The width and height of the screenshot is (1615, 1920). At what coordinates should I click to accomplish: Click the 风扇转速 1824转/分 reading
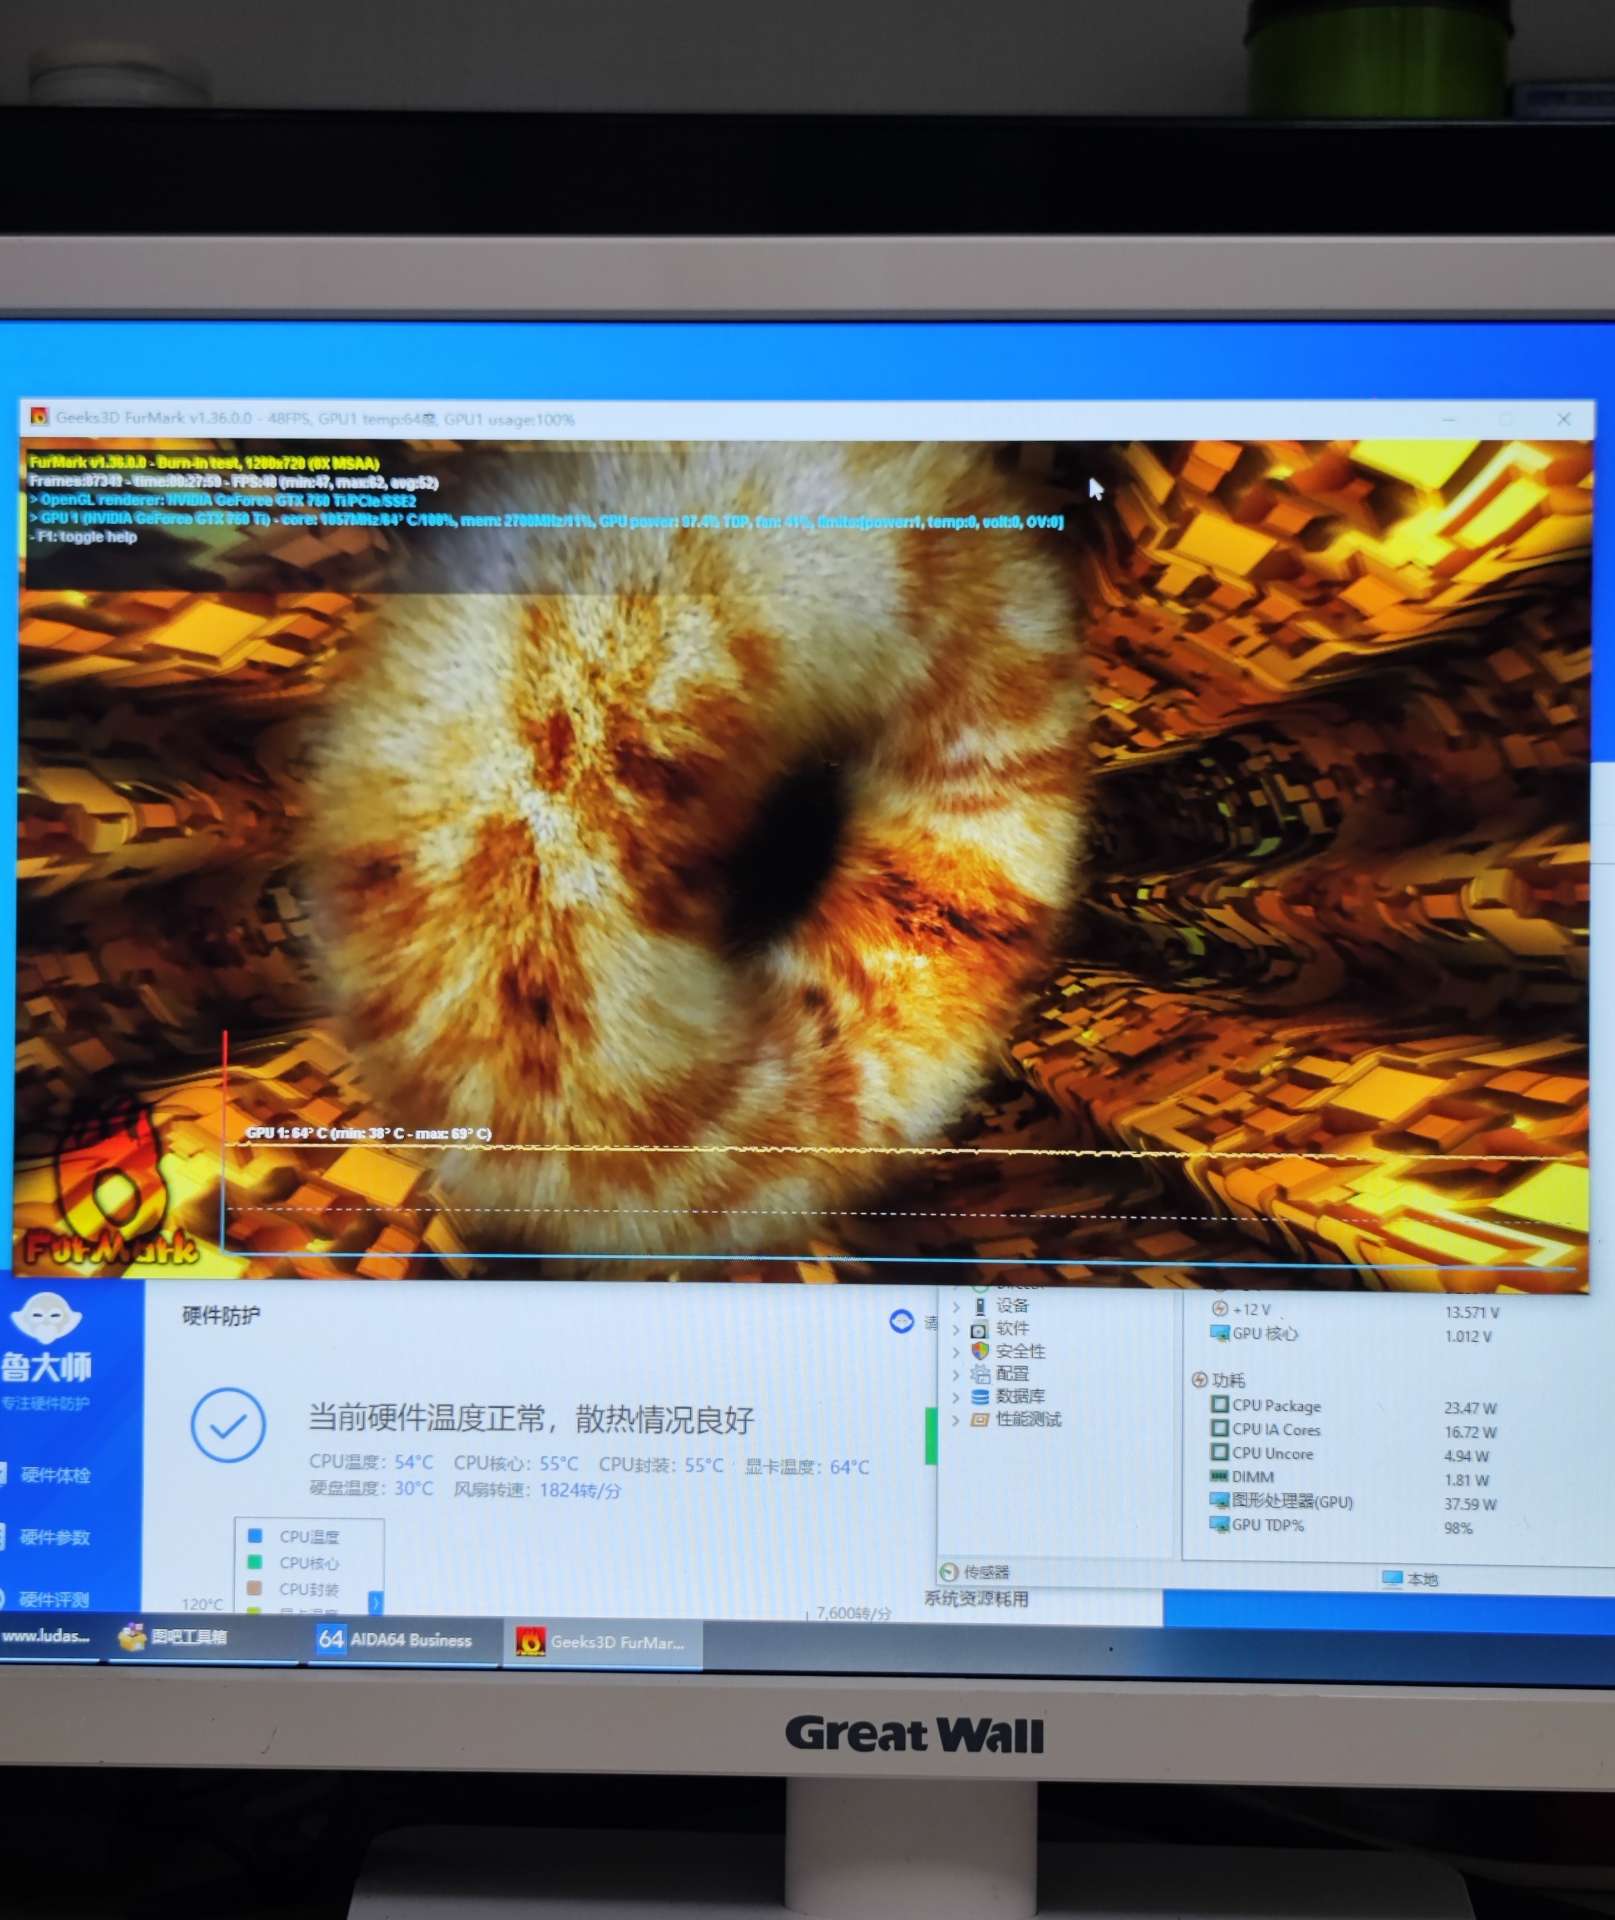click(537, 1490)
